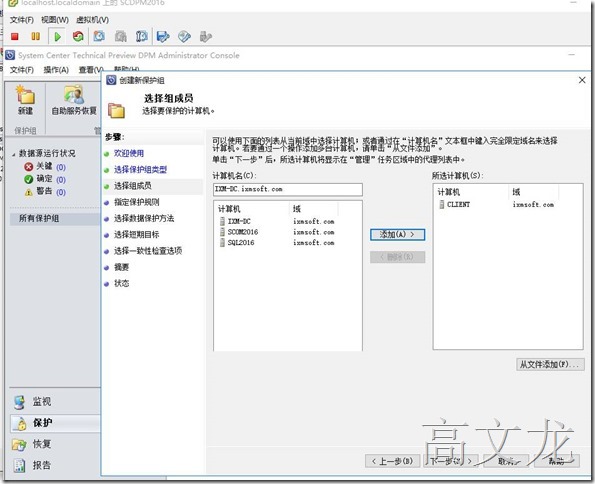Click the snapshot manager toolbar icon

(x=142, y=36)
